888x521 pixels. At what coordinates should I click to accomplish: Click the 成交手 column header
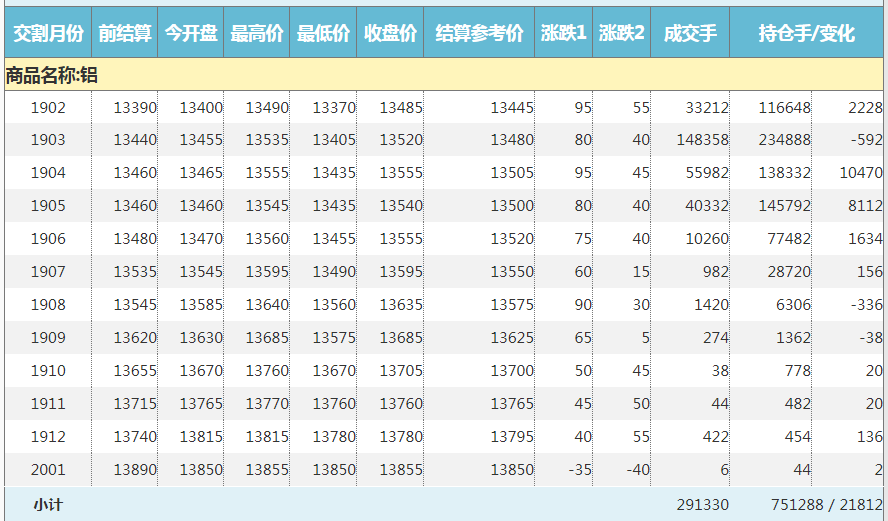pyautogui.click(x=690, y=34)
